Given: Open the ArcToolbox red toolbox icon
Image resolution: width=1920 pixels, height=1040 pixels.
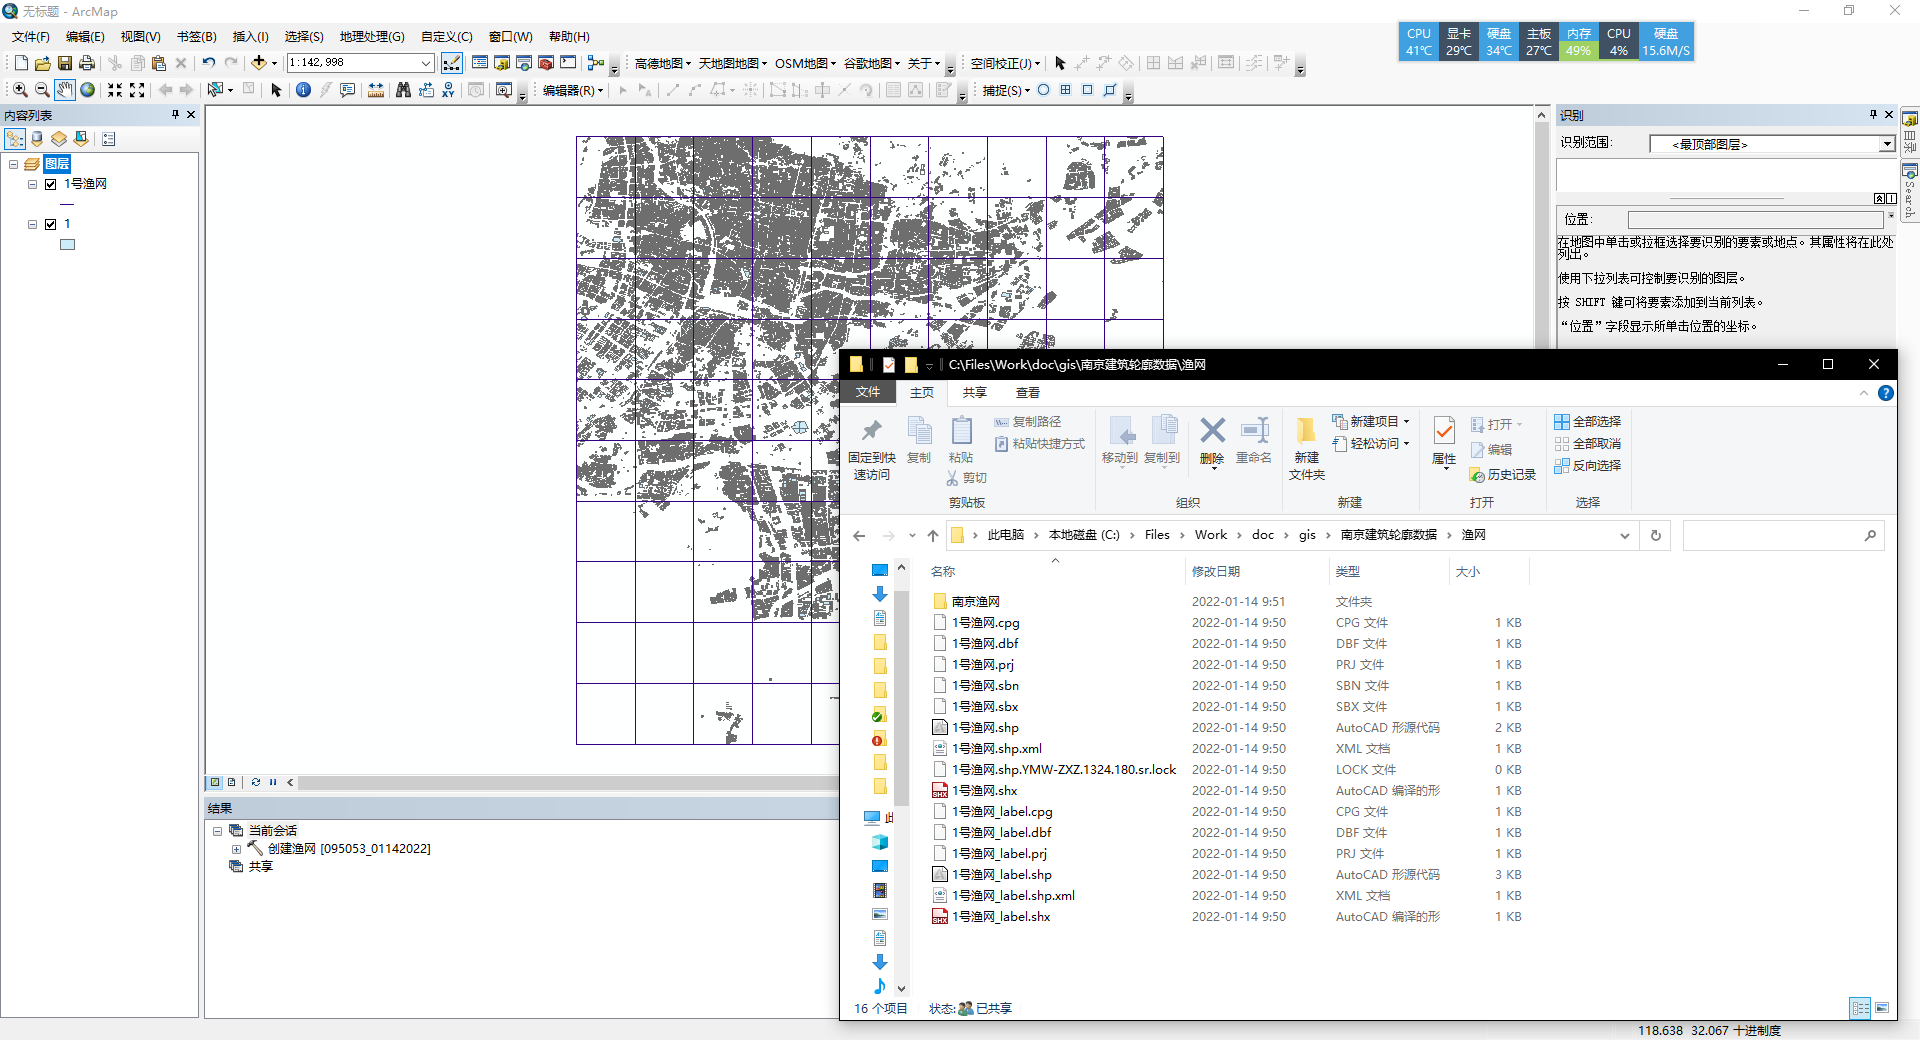Looking at the screenshot, I should tap(546, 63).
